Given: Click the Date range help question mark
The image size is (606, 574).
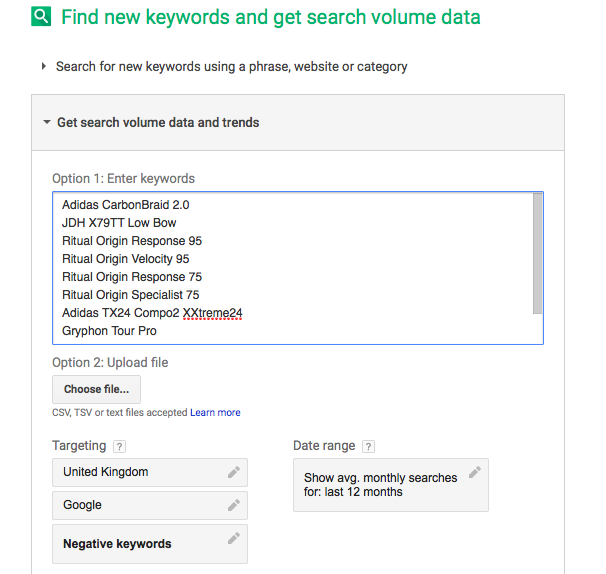Looking at the screenshot, I should 368,446.
